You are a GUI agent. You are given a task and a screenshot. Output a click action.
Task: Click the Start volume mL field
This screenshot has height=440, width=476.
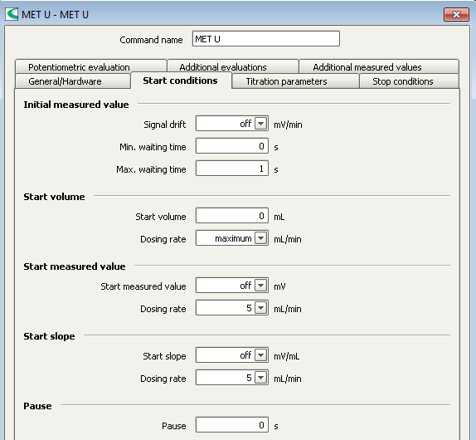(232, 216)
